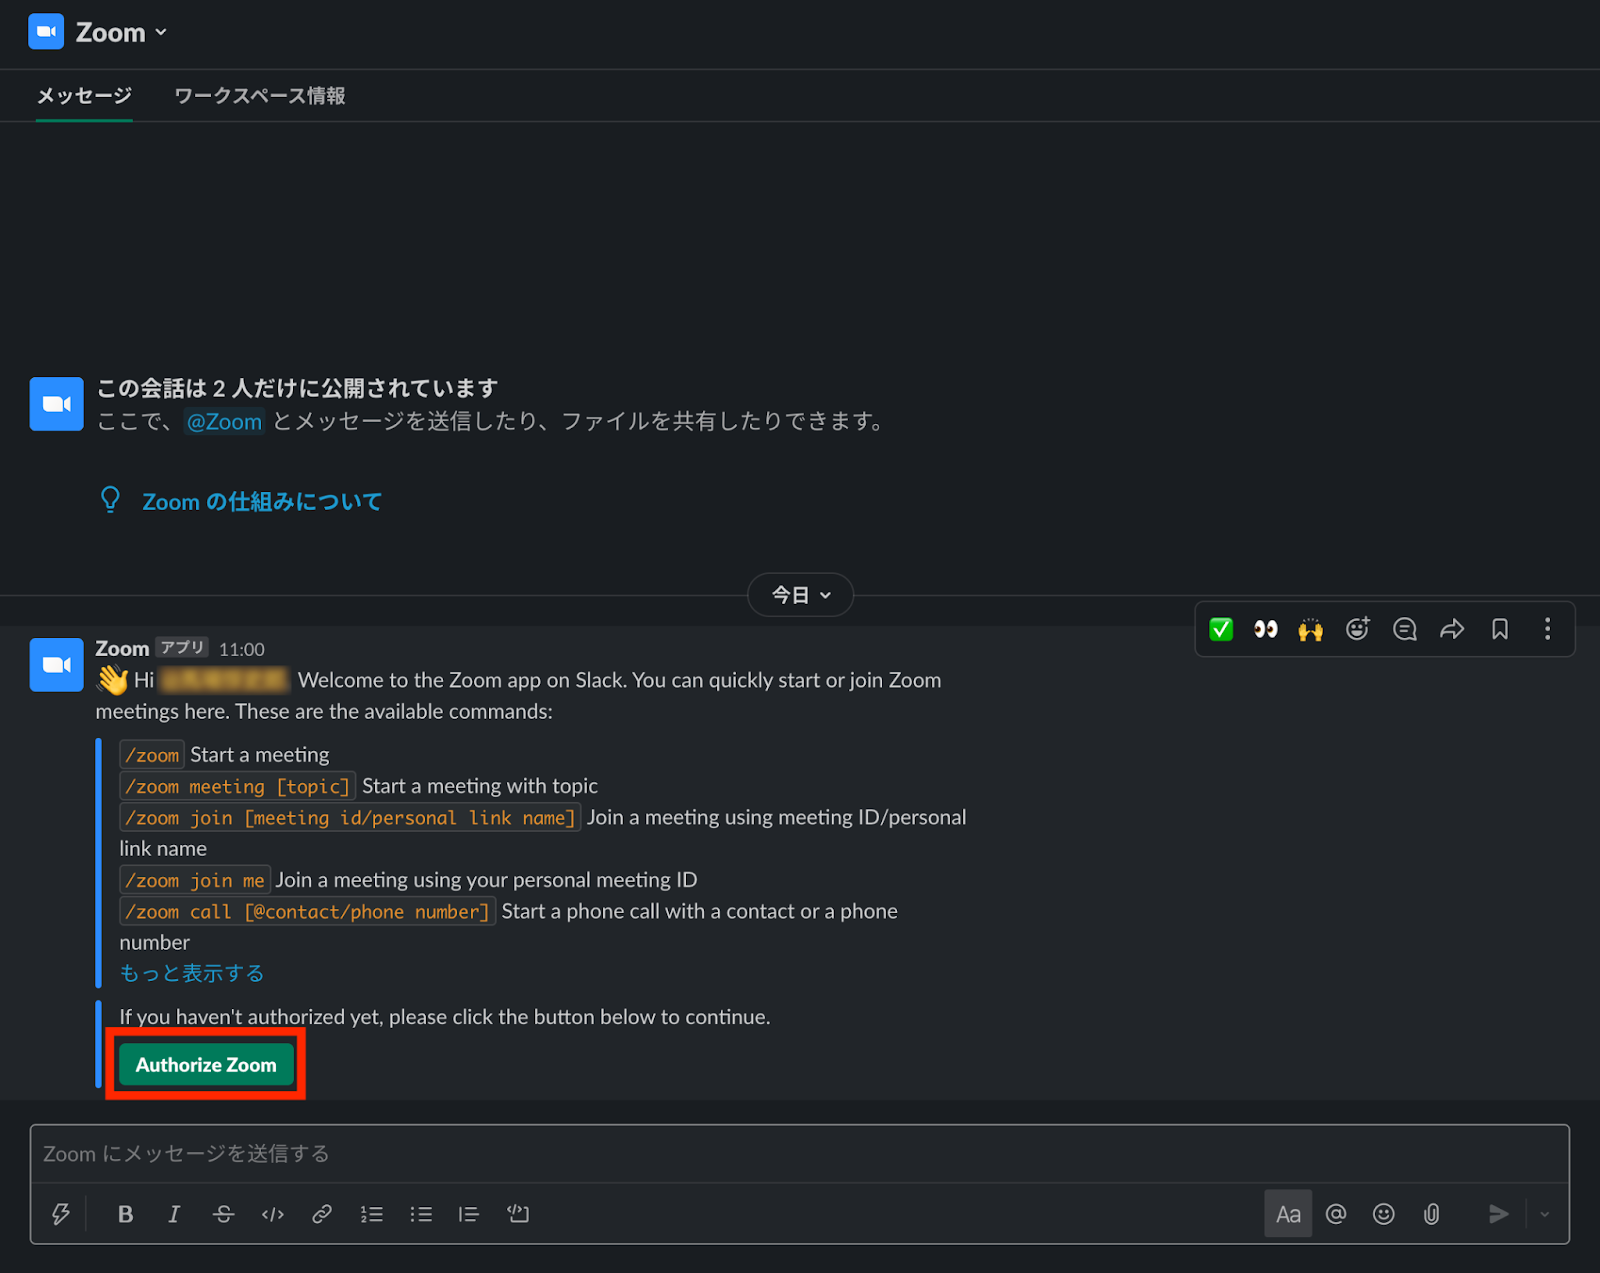
Task: Attach a file with the paperclip icon
Action: (x=1432, y=1214)
